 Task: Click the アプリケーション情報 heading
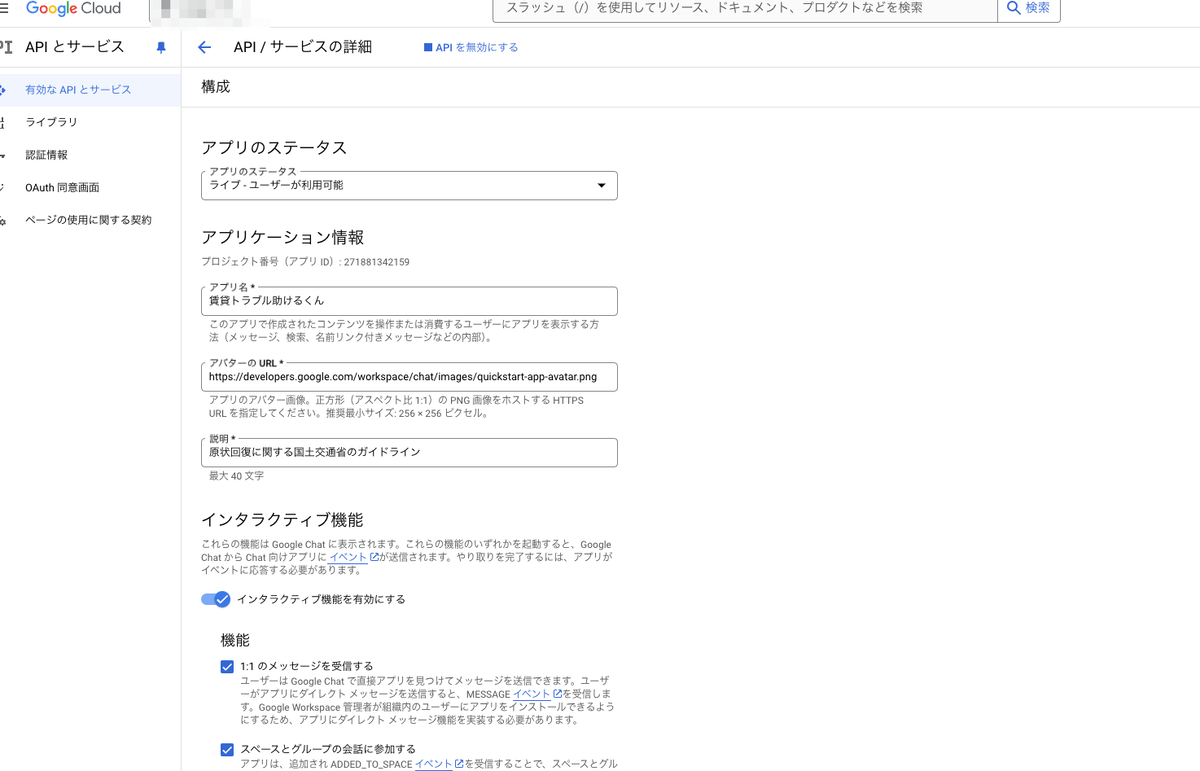pyautogui.click(x=282, y=237)
